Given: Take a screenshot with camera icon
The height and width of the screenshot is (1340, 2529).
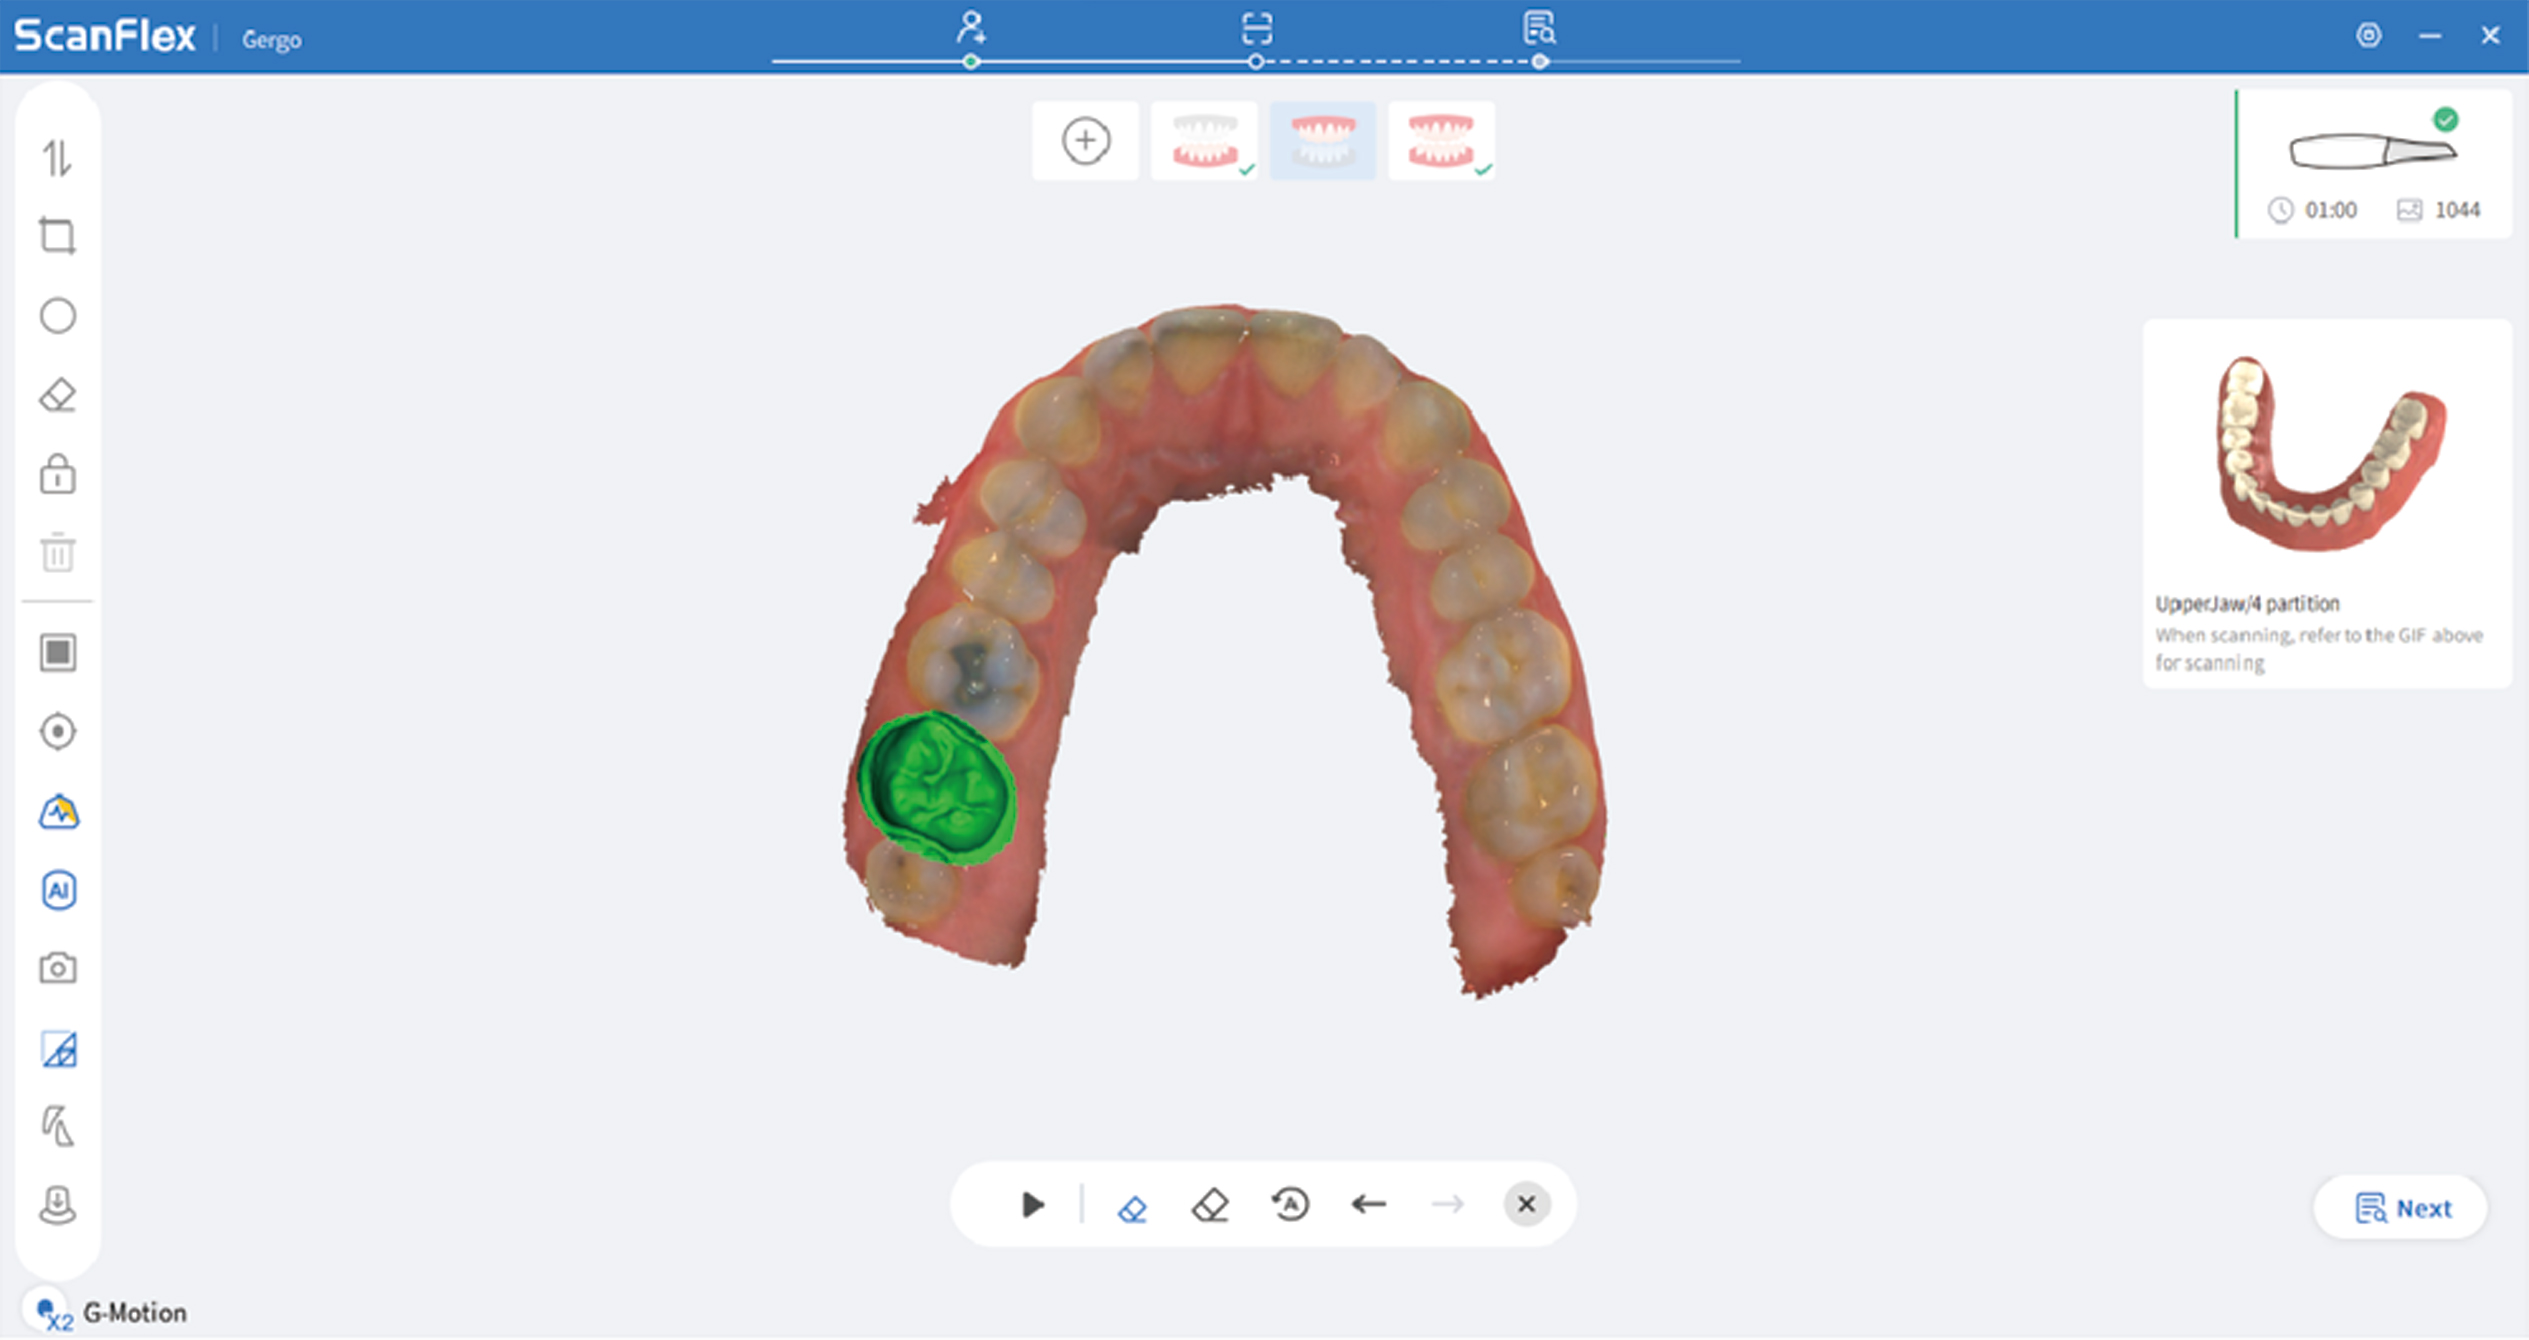Looking at the screenshot, I should click(57, 968).
